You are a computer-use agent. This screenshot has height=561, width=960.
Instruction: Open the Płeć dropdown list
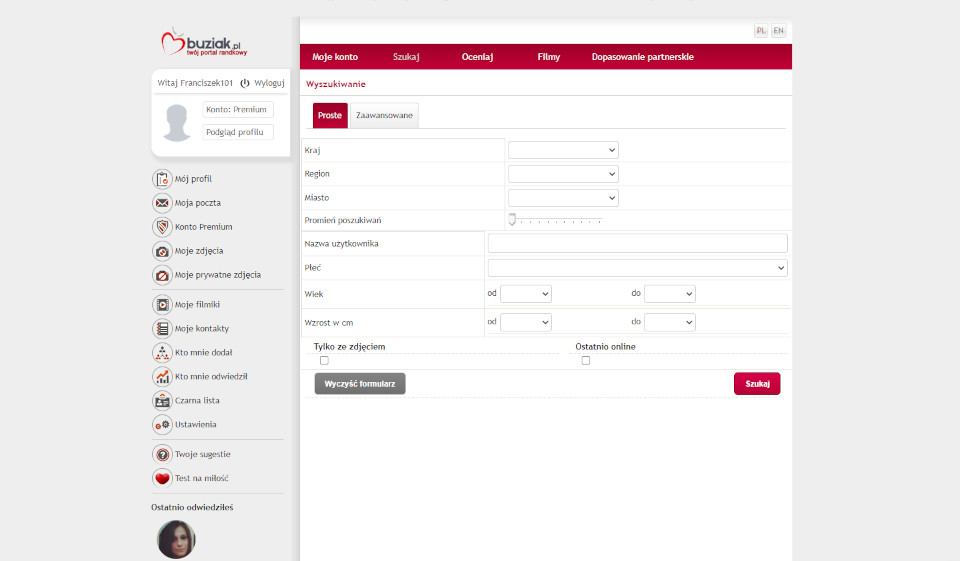coord(637,268)
